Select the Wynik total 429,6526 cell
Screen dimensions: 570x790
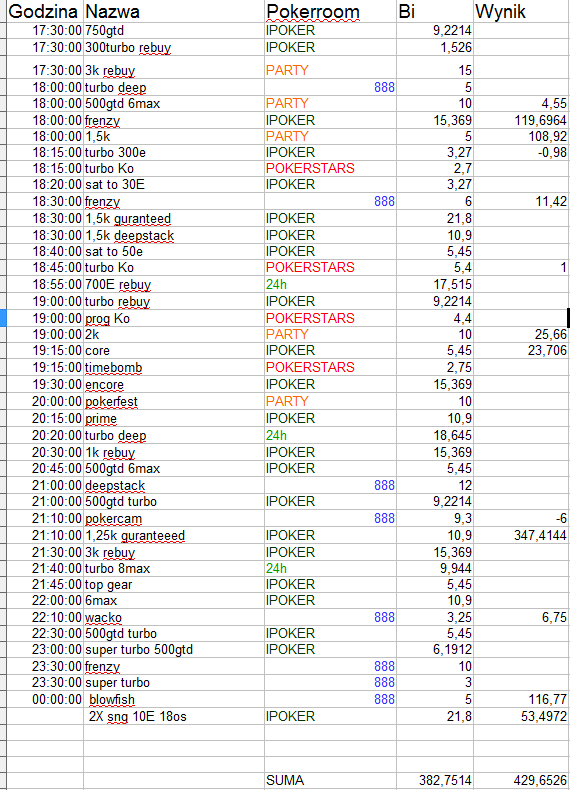tap(521, 780)
